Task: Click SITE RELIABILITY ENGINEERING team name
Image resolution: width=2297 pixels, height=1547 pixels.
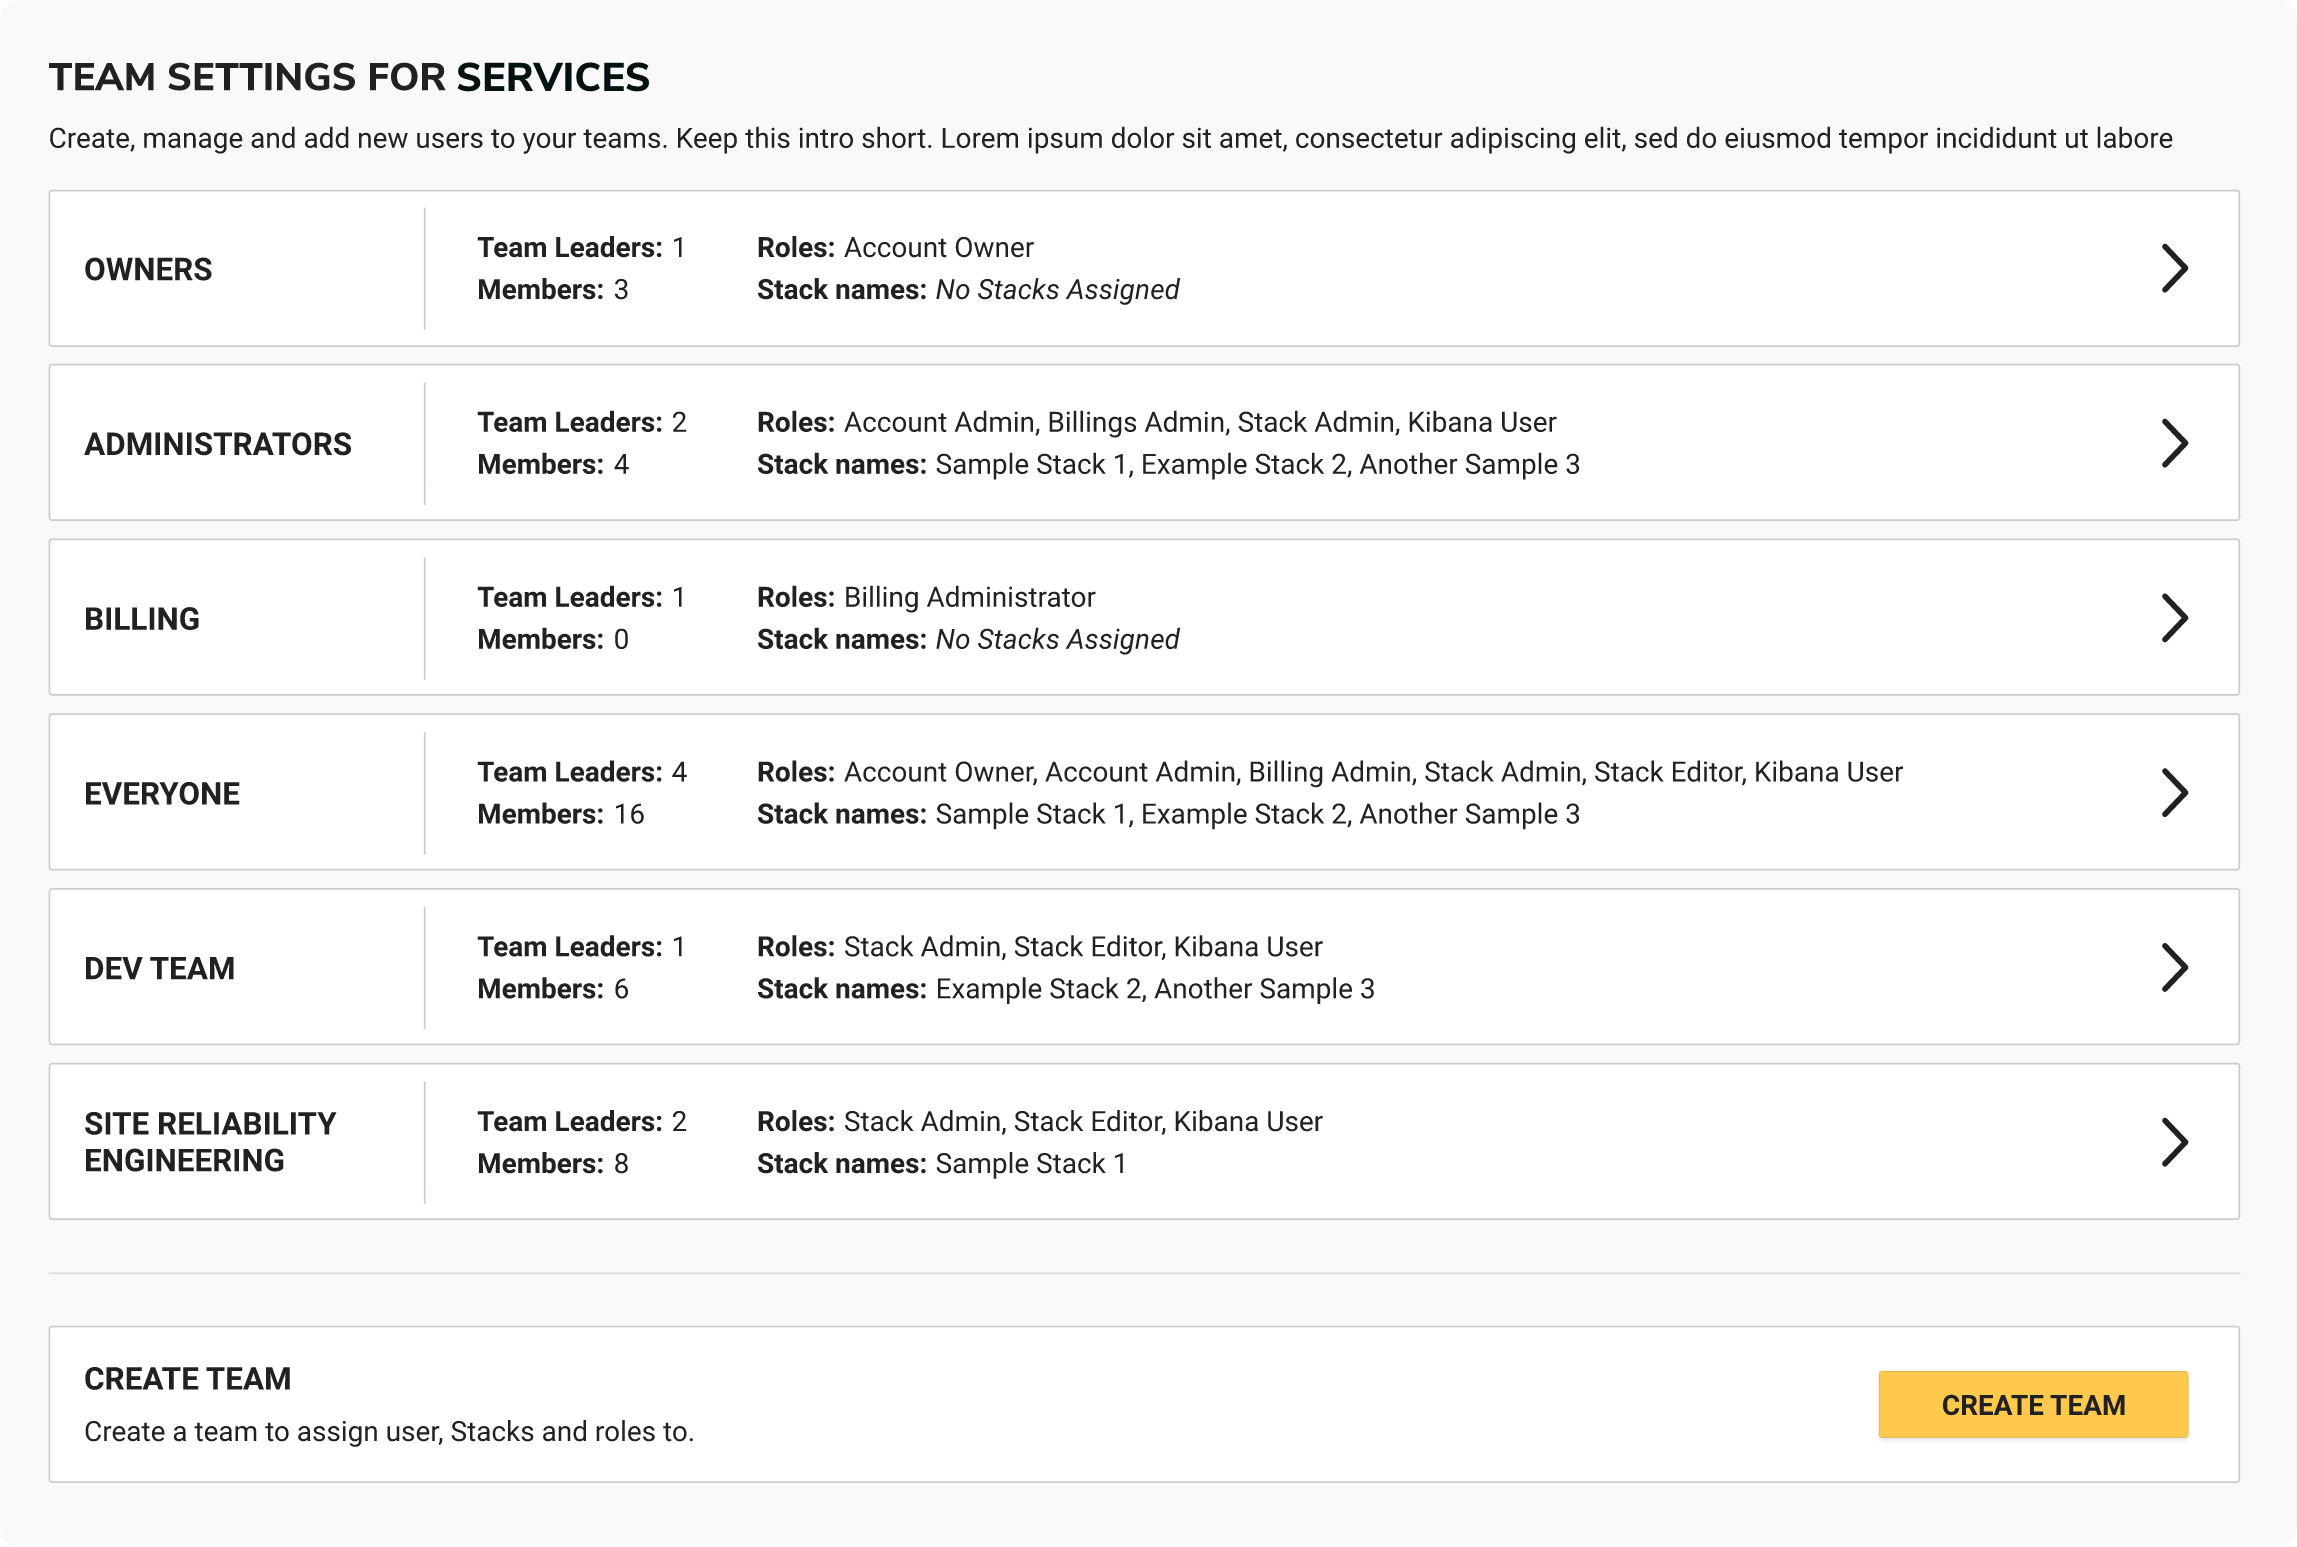Action: [x=210, y=1142]
